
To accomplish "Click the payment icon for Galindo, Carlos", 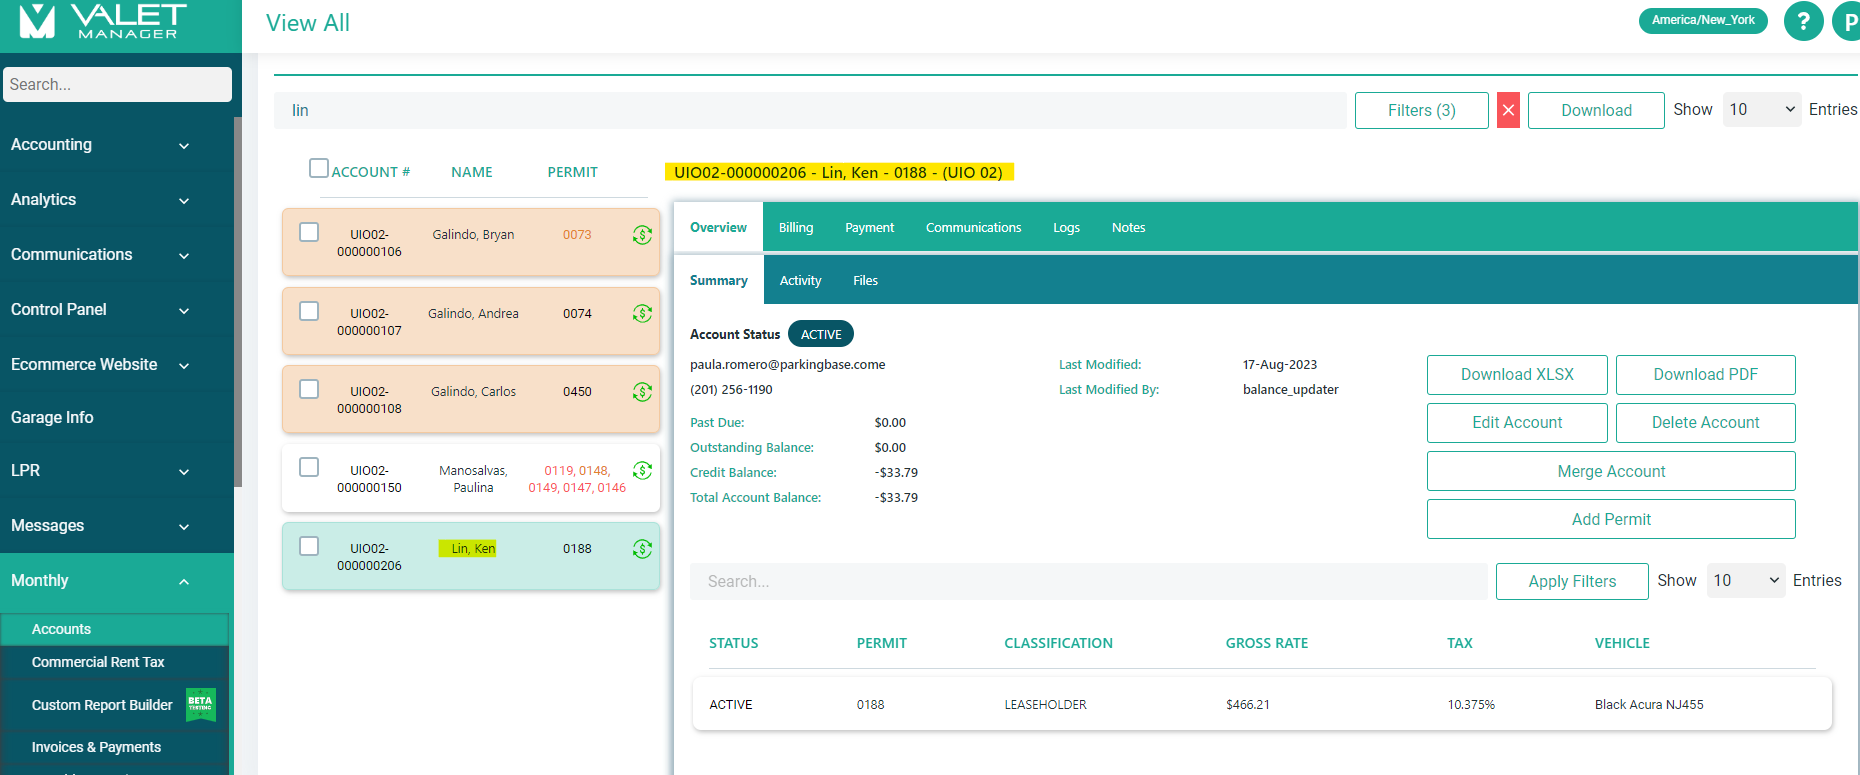I will coord(642,392).
